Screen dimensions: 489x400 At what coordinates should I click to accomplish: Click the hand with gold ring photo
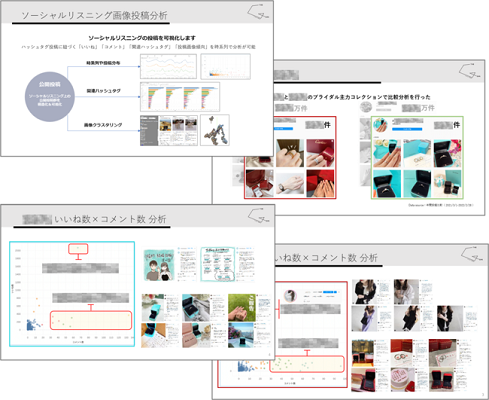pos(290,153)
